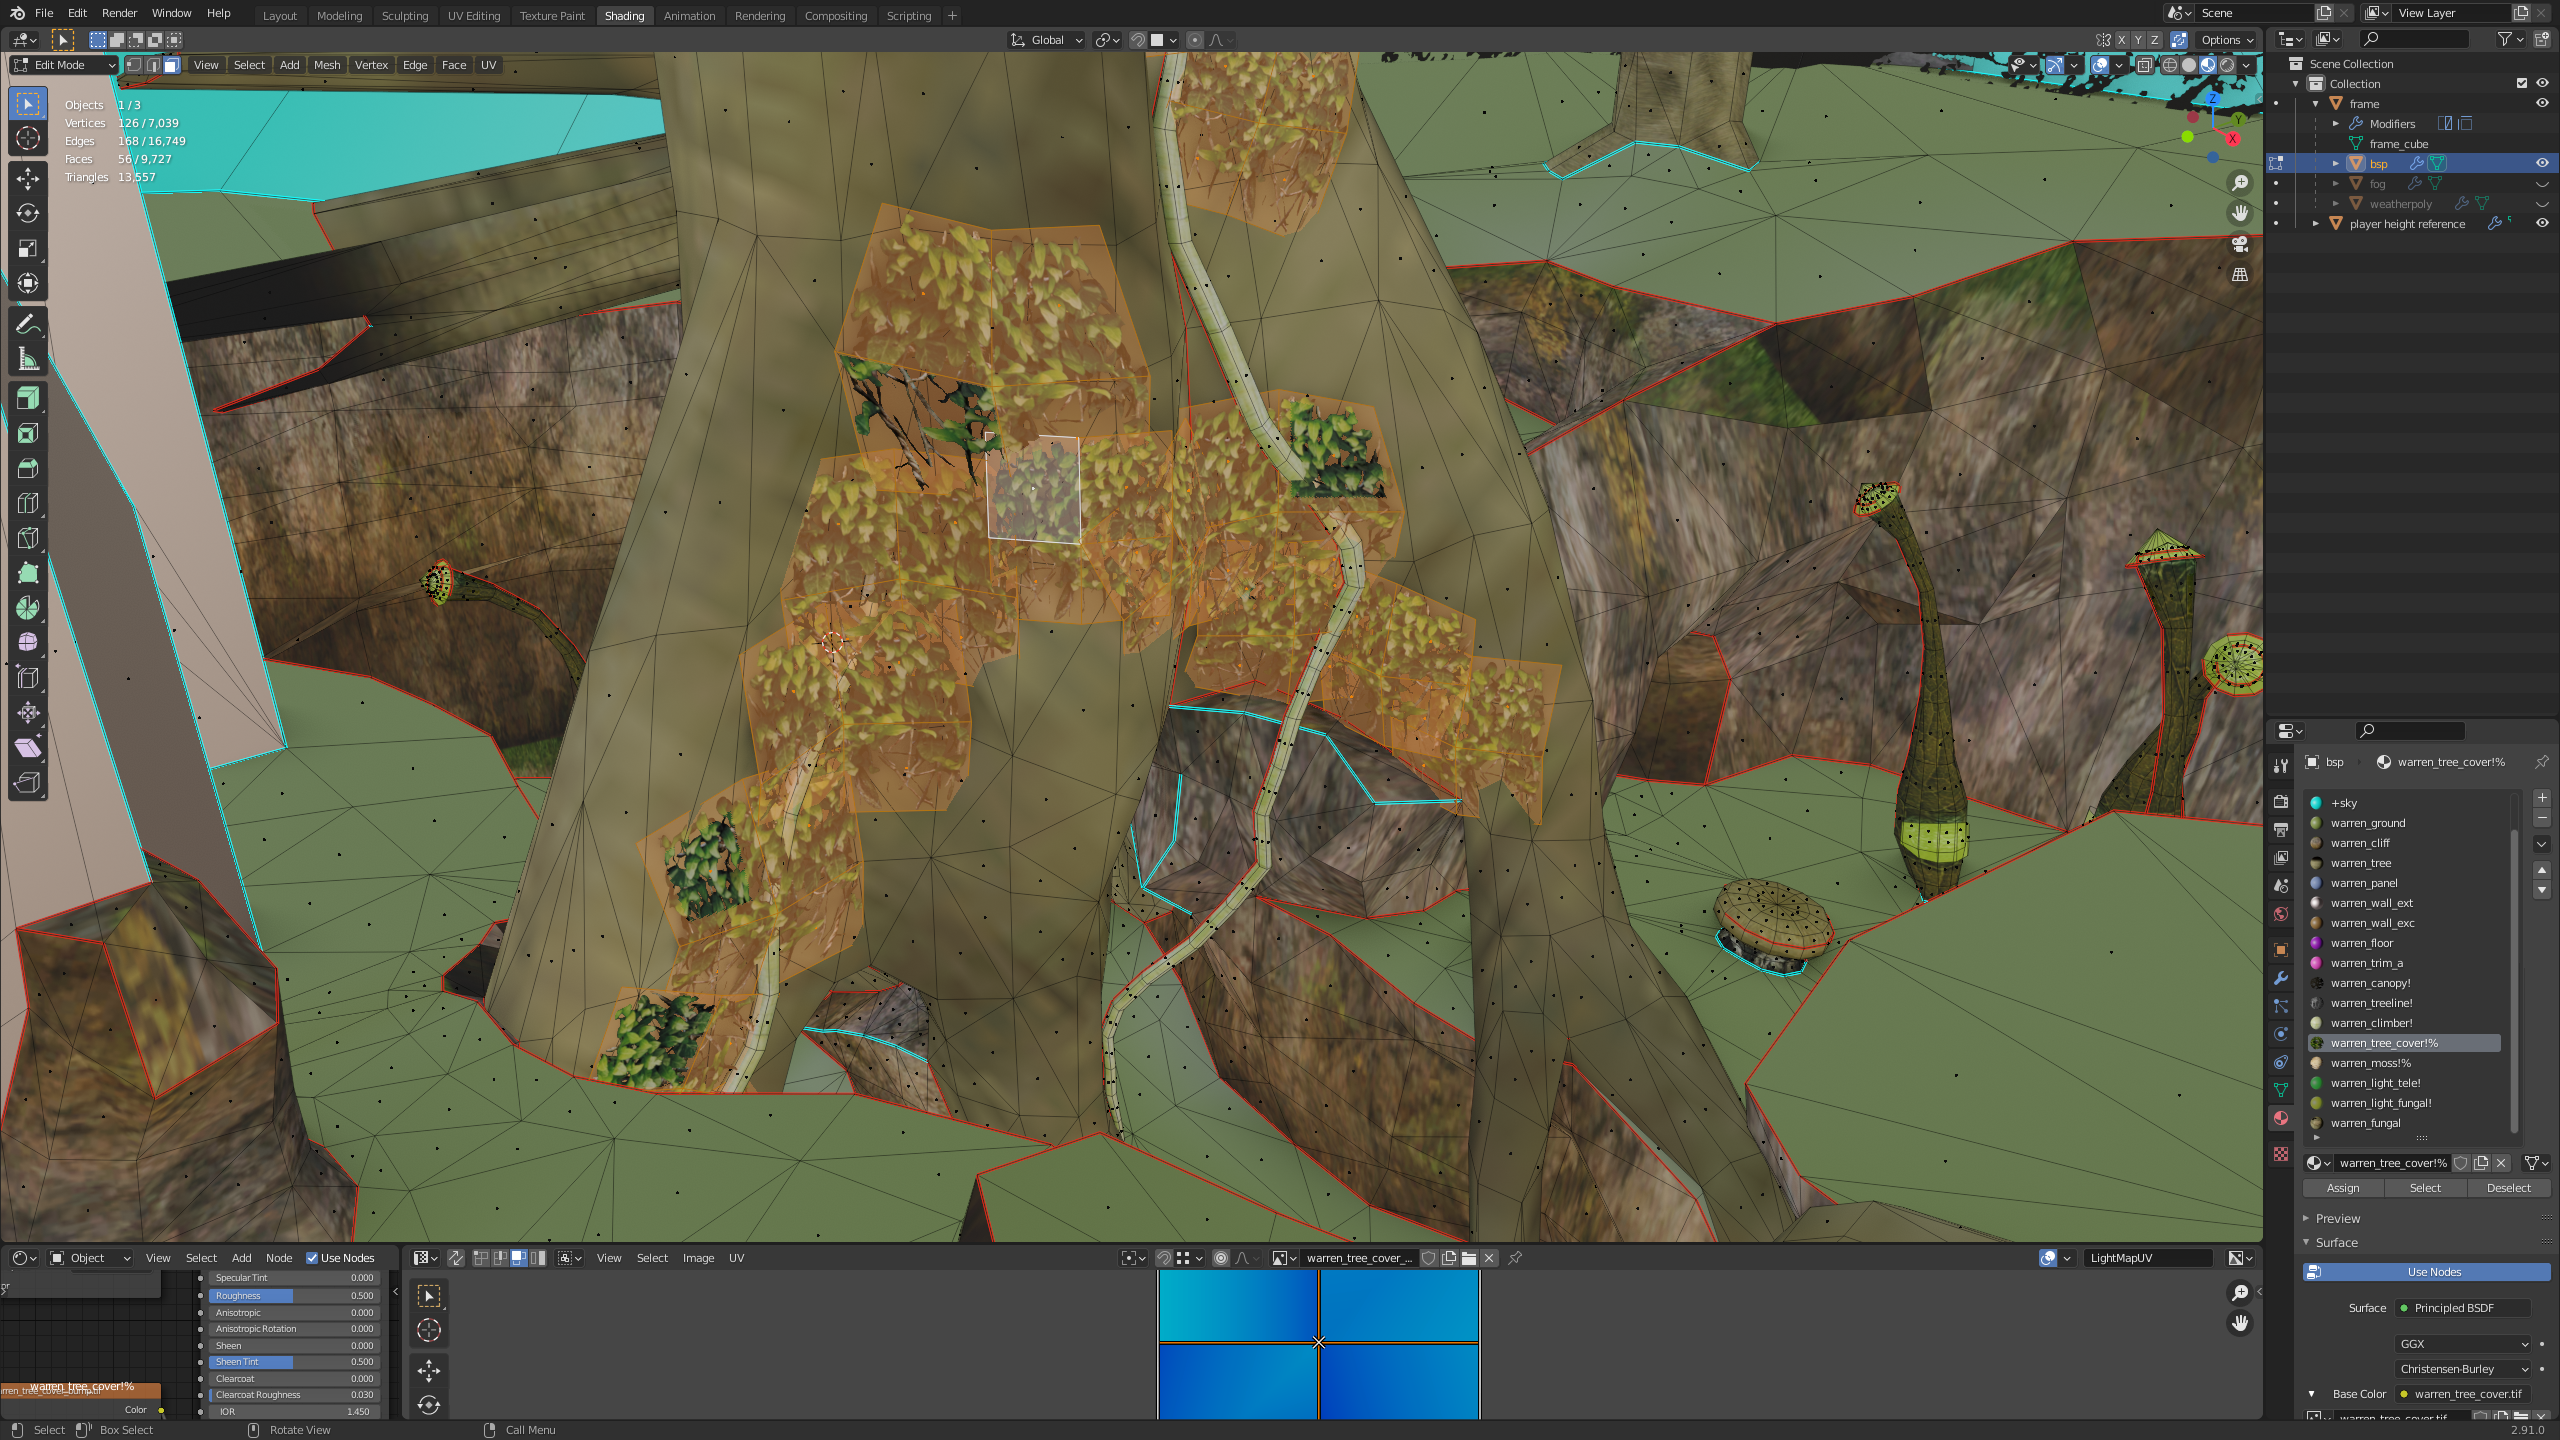2560x1440 pixels.
Task: Select the Shear tool
Action: (28, 748)
